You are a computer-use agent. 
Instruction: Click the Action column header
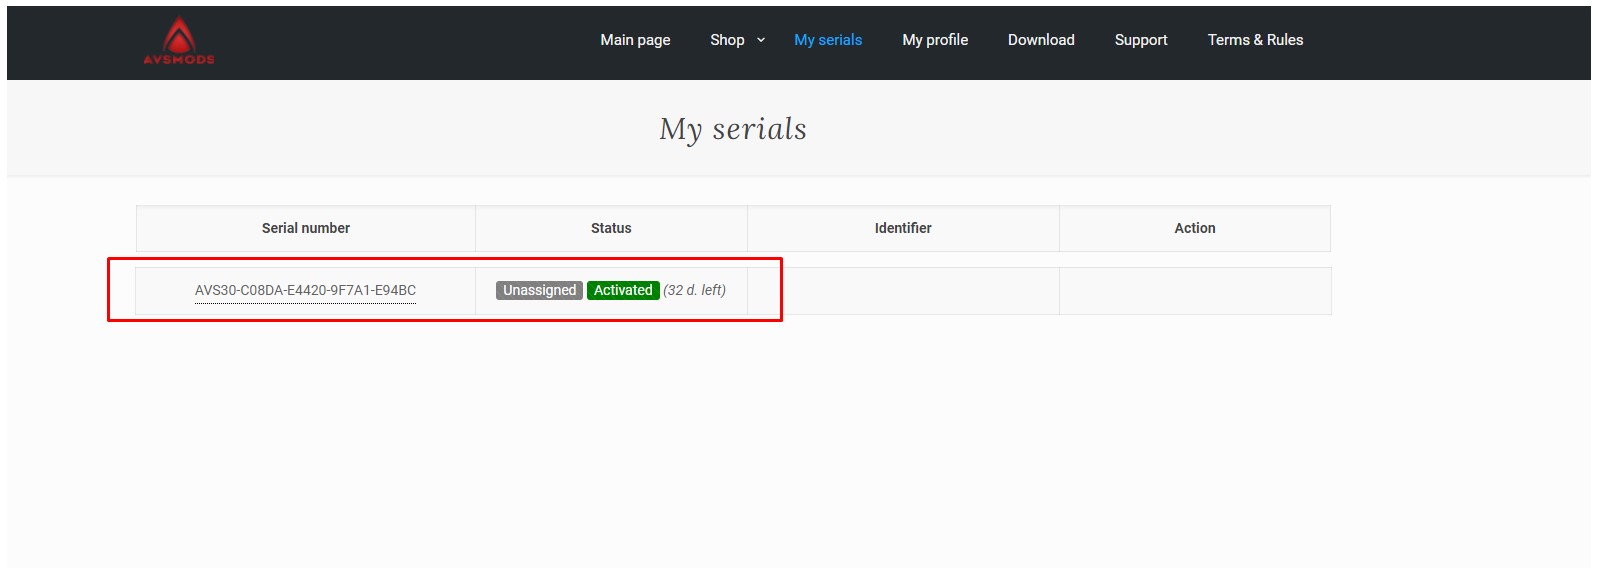(1194, 228)
